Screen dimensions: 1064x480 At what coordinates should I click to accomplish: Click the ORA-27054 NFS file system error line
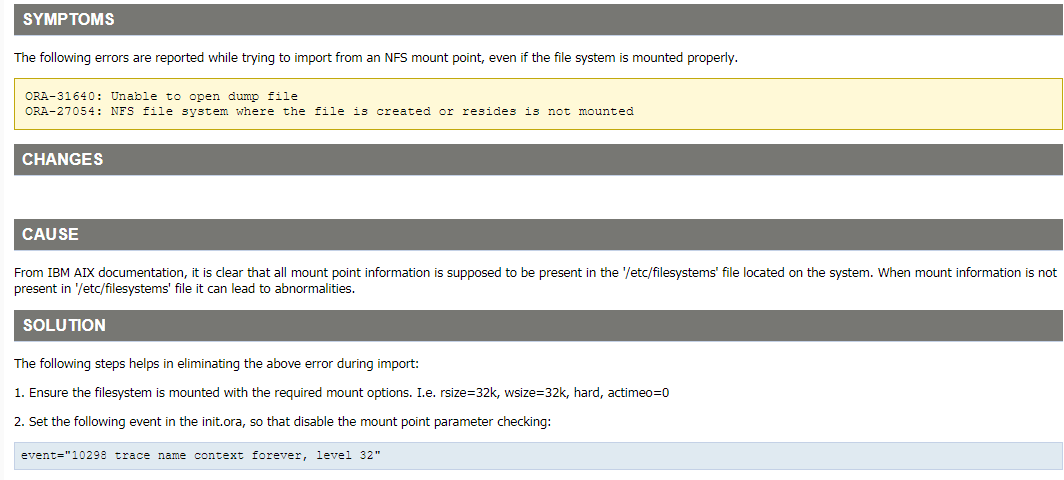coord(329,111)
